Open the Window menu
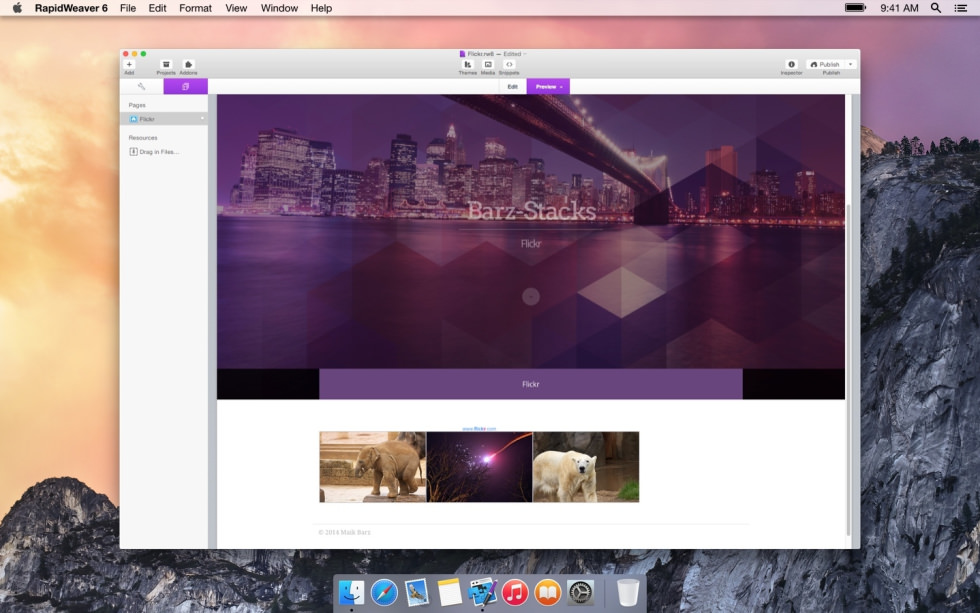This screenshot has height=613, width=980. coord(279,8)
